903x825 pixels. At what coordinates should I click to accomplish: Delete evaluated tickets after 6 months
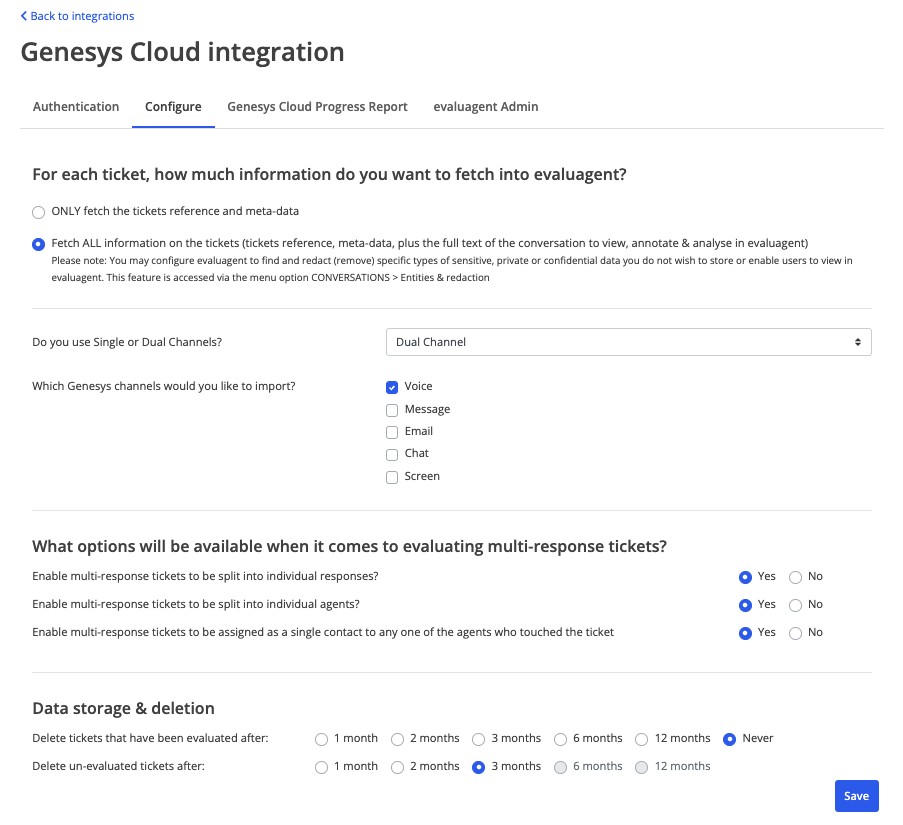[x=560, y=739]
